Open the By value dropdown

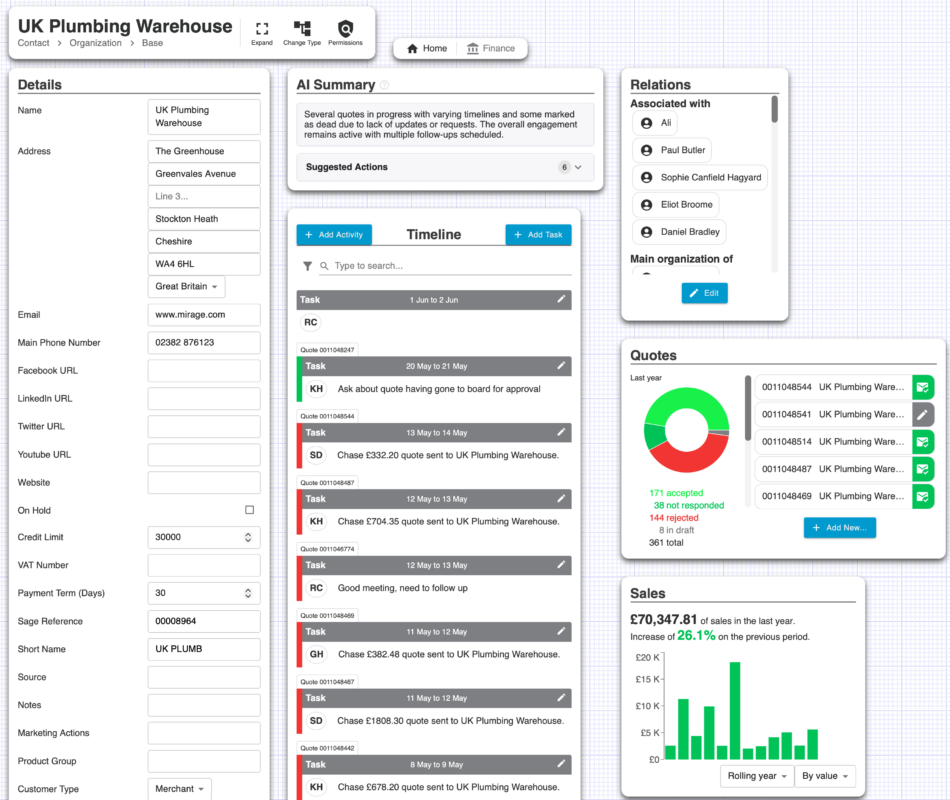click(825, 776)
